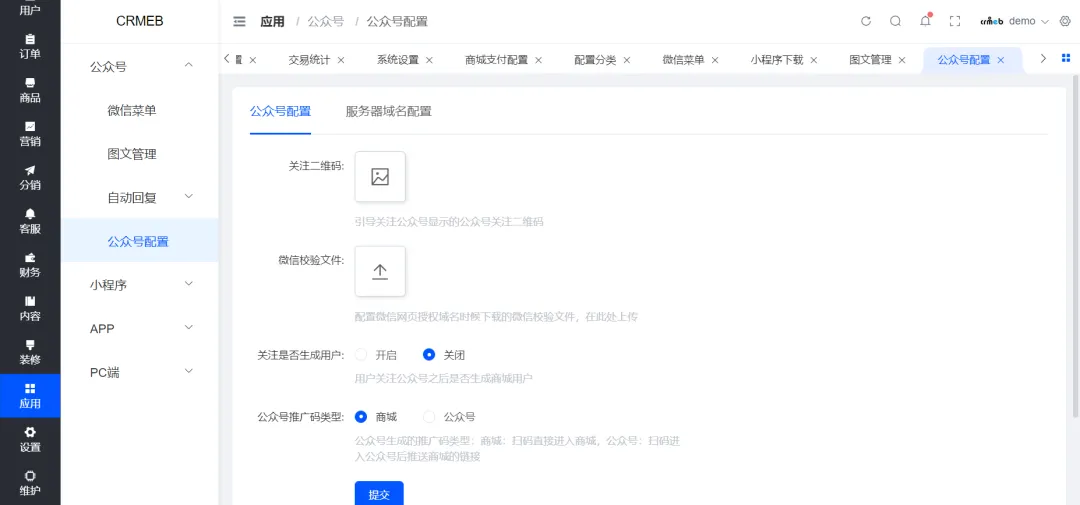Choose 公众号 as 推广码类型
This screenshot has height=505, width=1080.
[430, 417]
